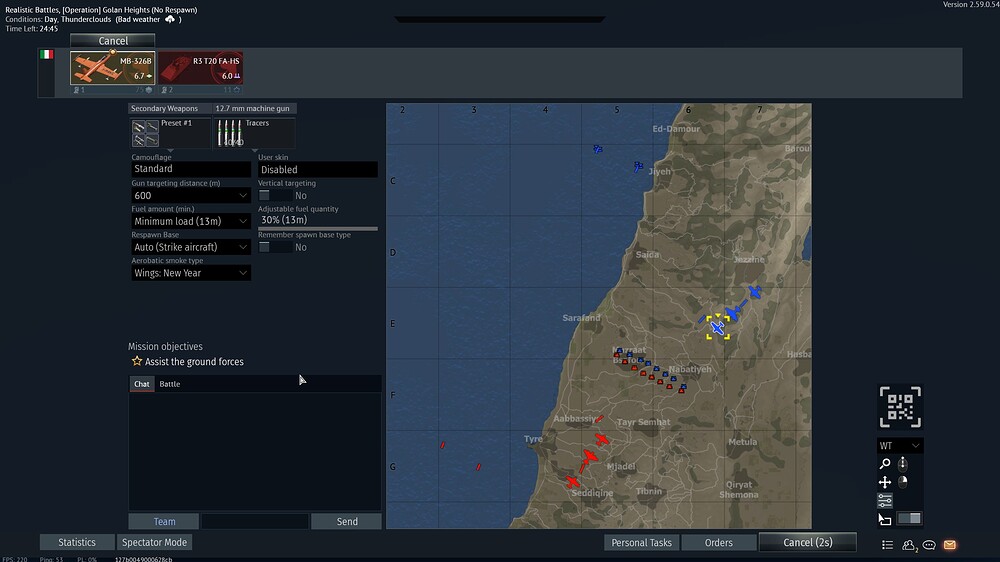Viewport: 1000px width, 562px height.
Task: Click the red aircraft marker near Tayr Semhat
Action: point(601,440)
